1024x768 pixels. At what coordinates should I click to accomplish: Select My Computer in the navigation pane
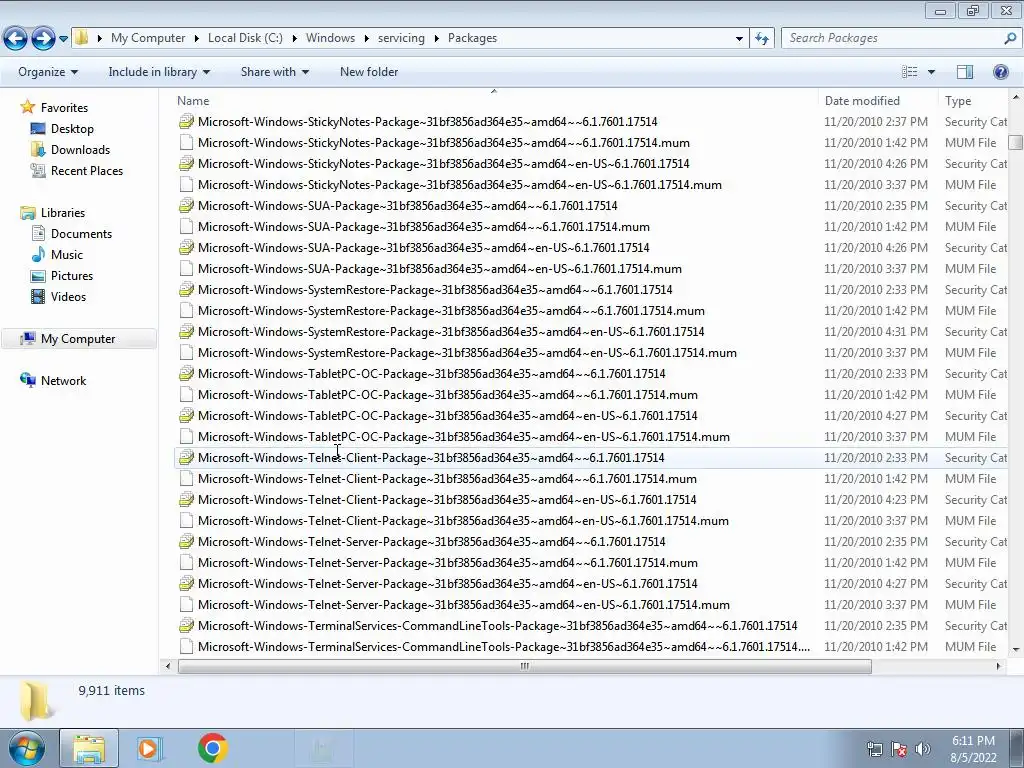(79, 338)
